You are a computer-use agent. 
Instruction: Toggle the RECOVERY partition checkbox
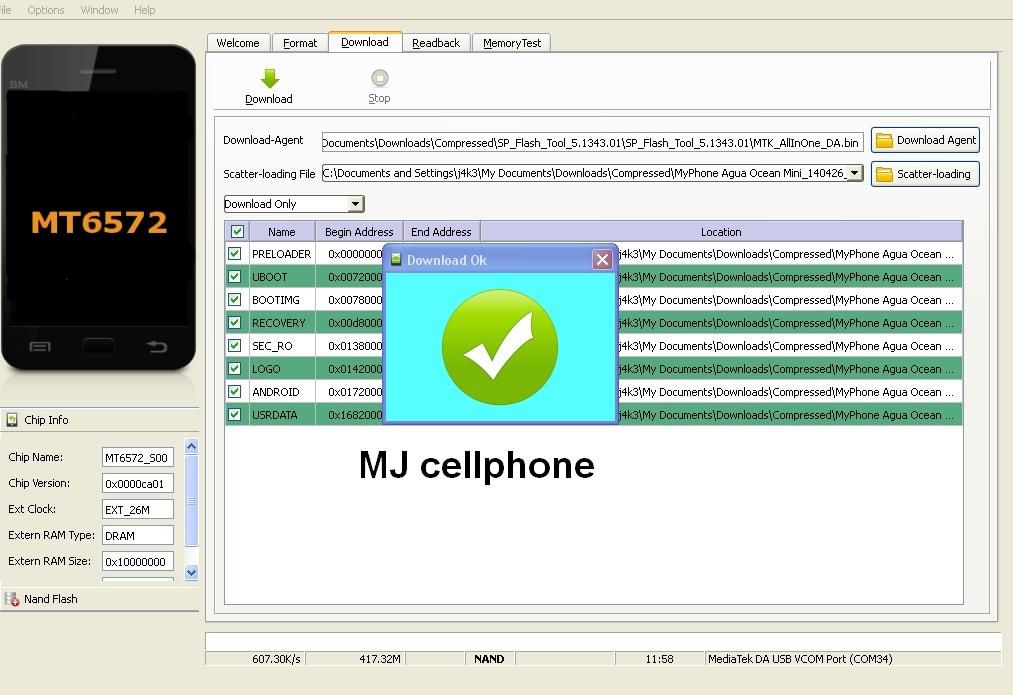235,323
